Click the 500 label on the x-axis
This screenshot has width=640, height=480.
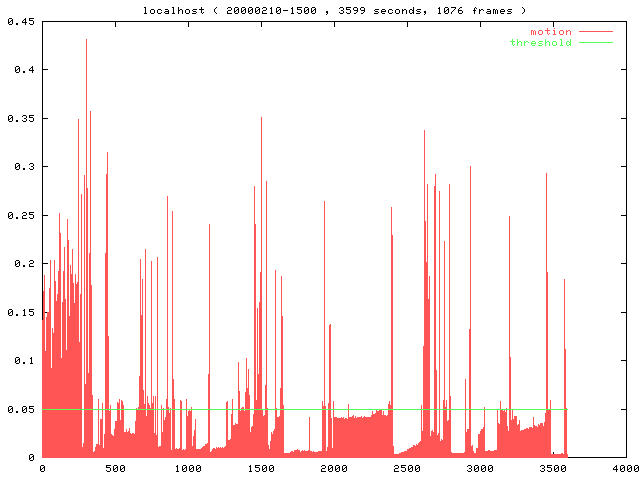click(x=115, y=468)
